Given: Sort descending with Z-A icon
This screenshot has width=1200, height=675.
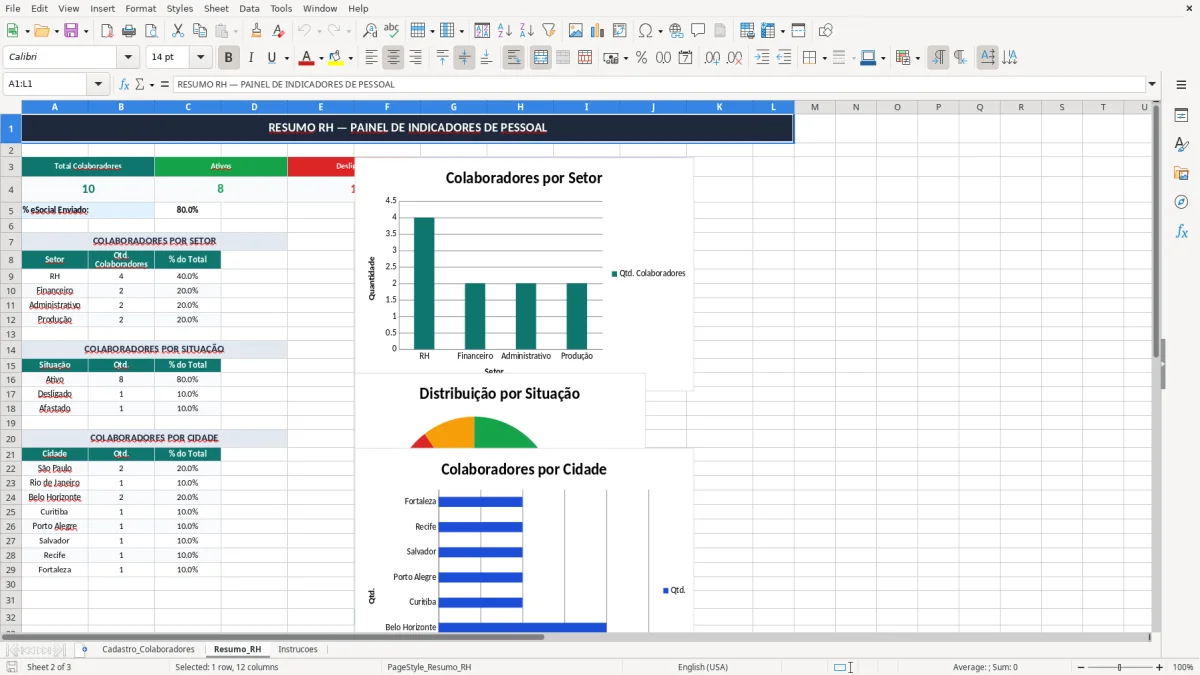Looking at the screenshot, I should click(526, 31).
